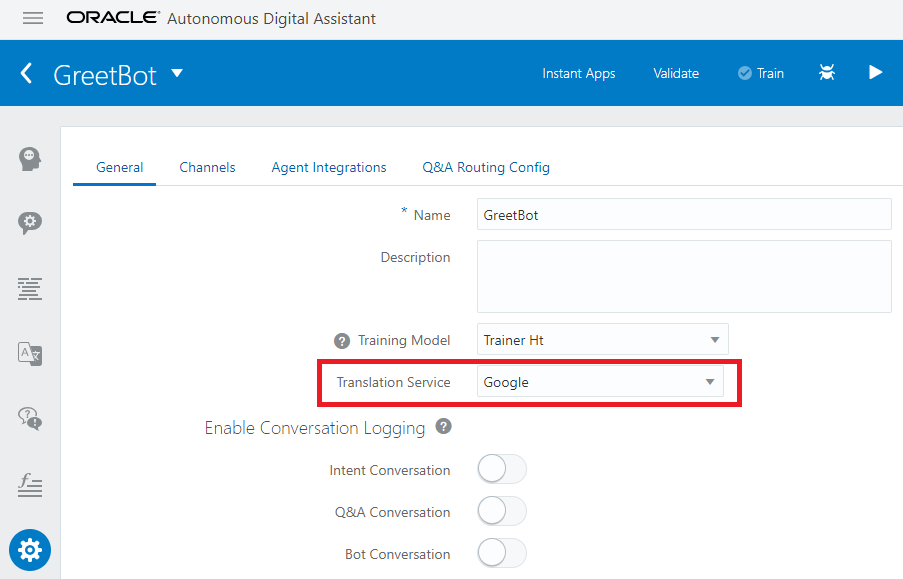Expand the GreetBot title dropdown arrow
The image size is (903, 579).
[x=177, y=73]
